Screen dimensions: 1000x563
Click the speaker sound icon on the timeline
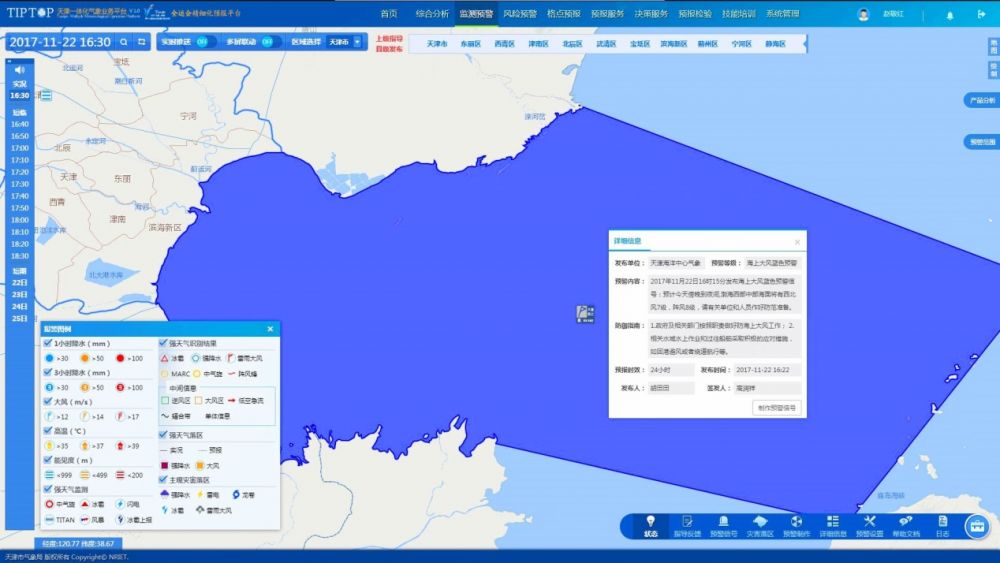(x=19, y=69)
